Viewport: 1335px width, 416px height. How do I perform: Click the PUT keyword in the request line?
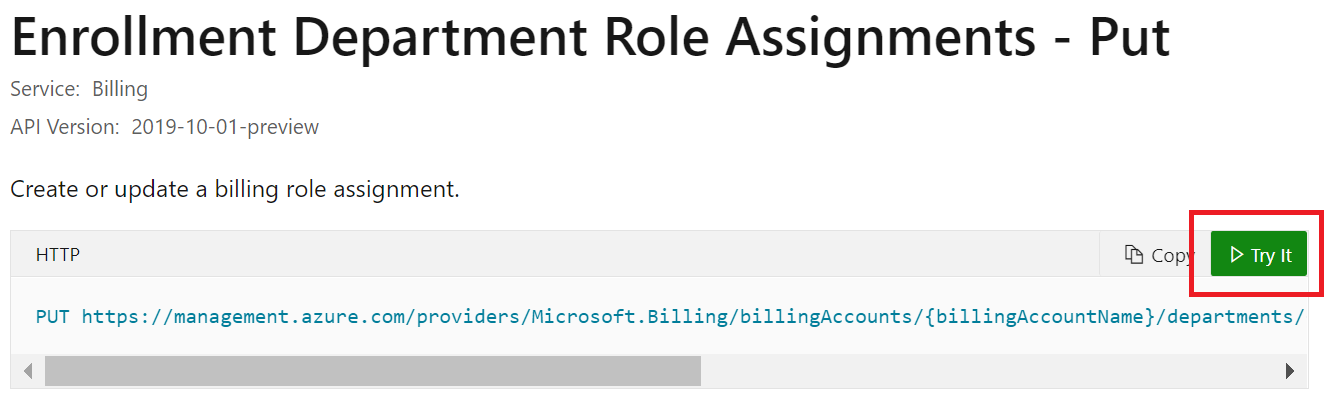coord(54,317)
